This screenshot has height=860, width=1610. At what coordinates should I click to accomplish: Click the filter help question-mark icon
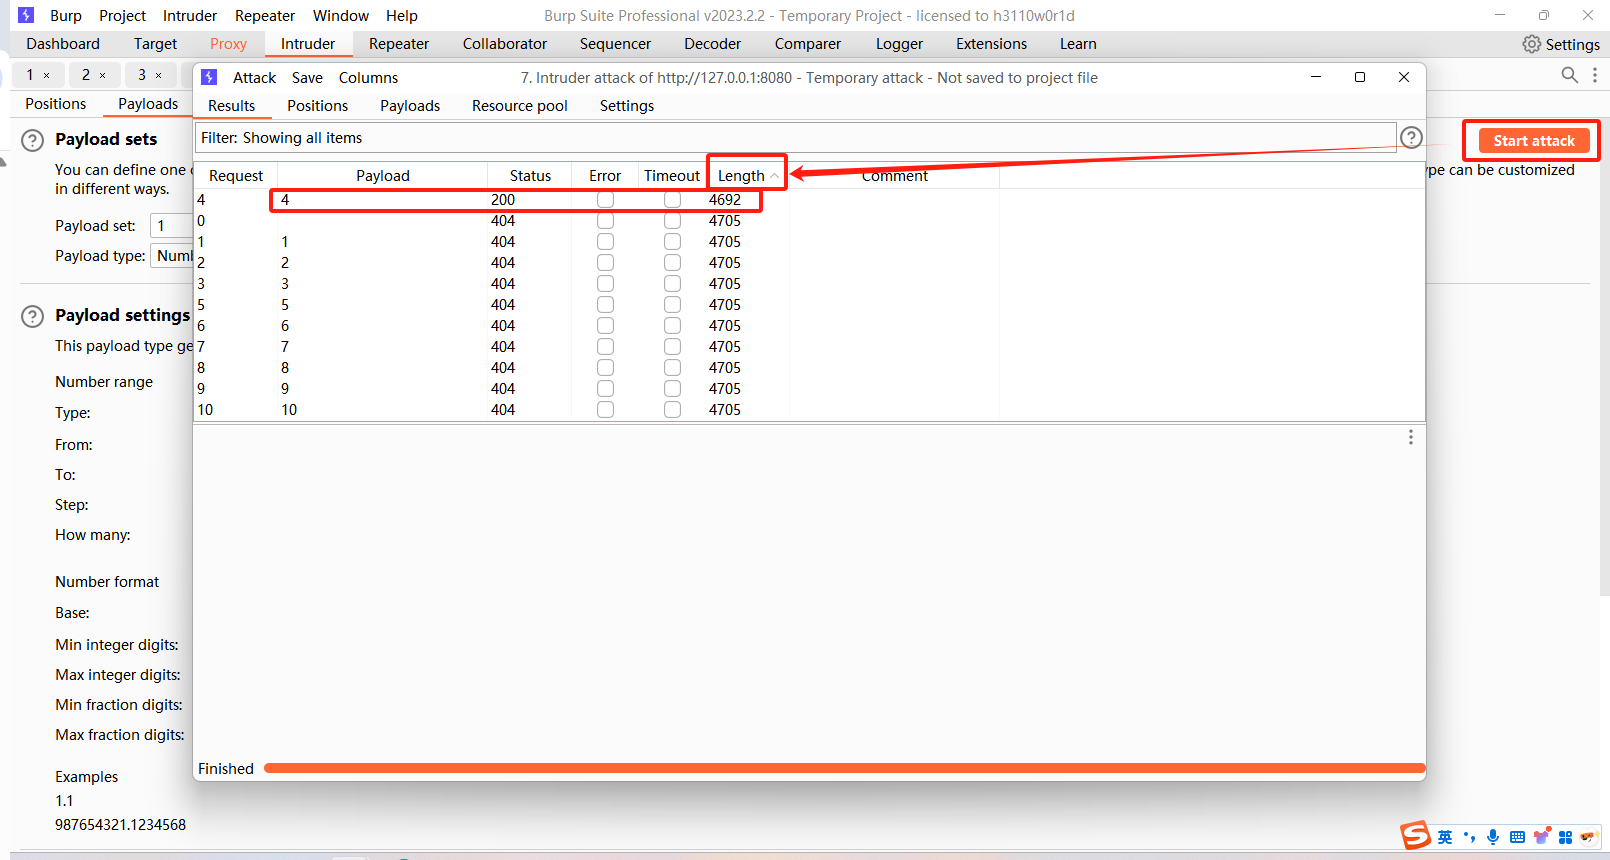(x=1411, y=138)
